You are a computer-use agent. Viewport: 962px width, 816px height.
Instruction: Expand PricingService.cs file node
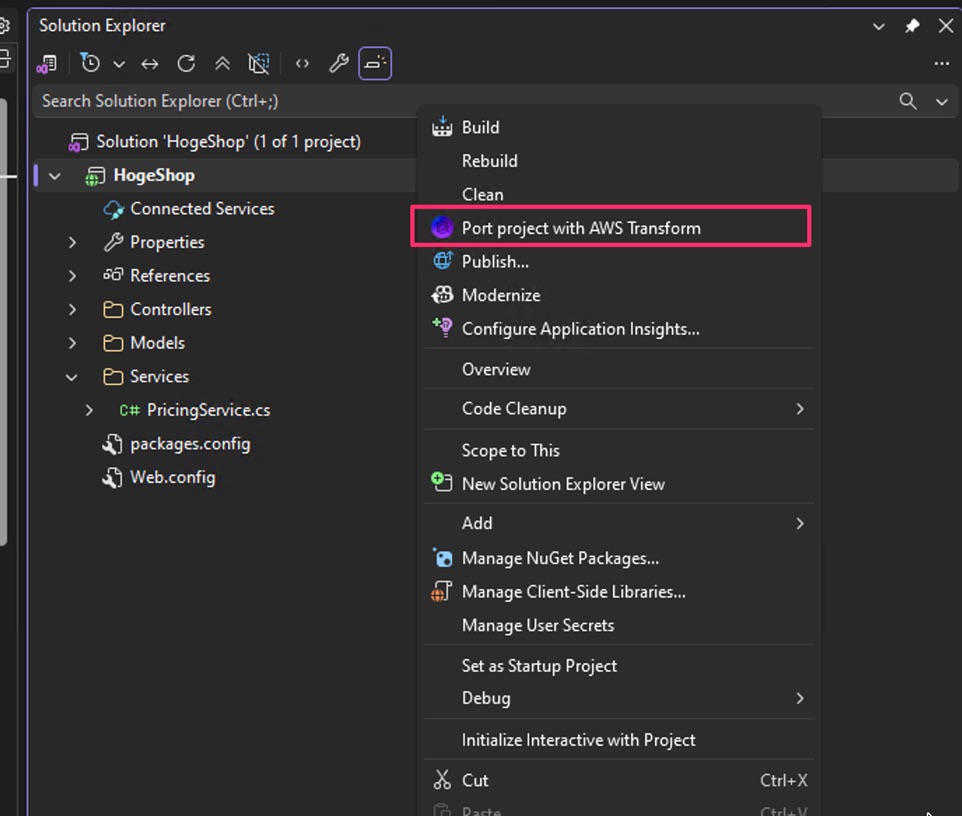pos(90,410)
